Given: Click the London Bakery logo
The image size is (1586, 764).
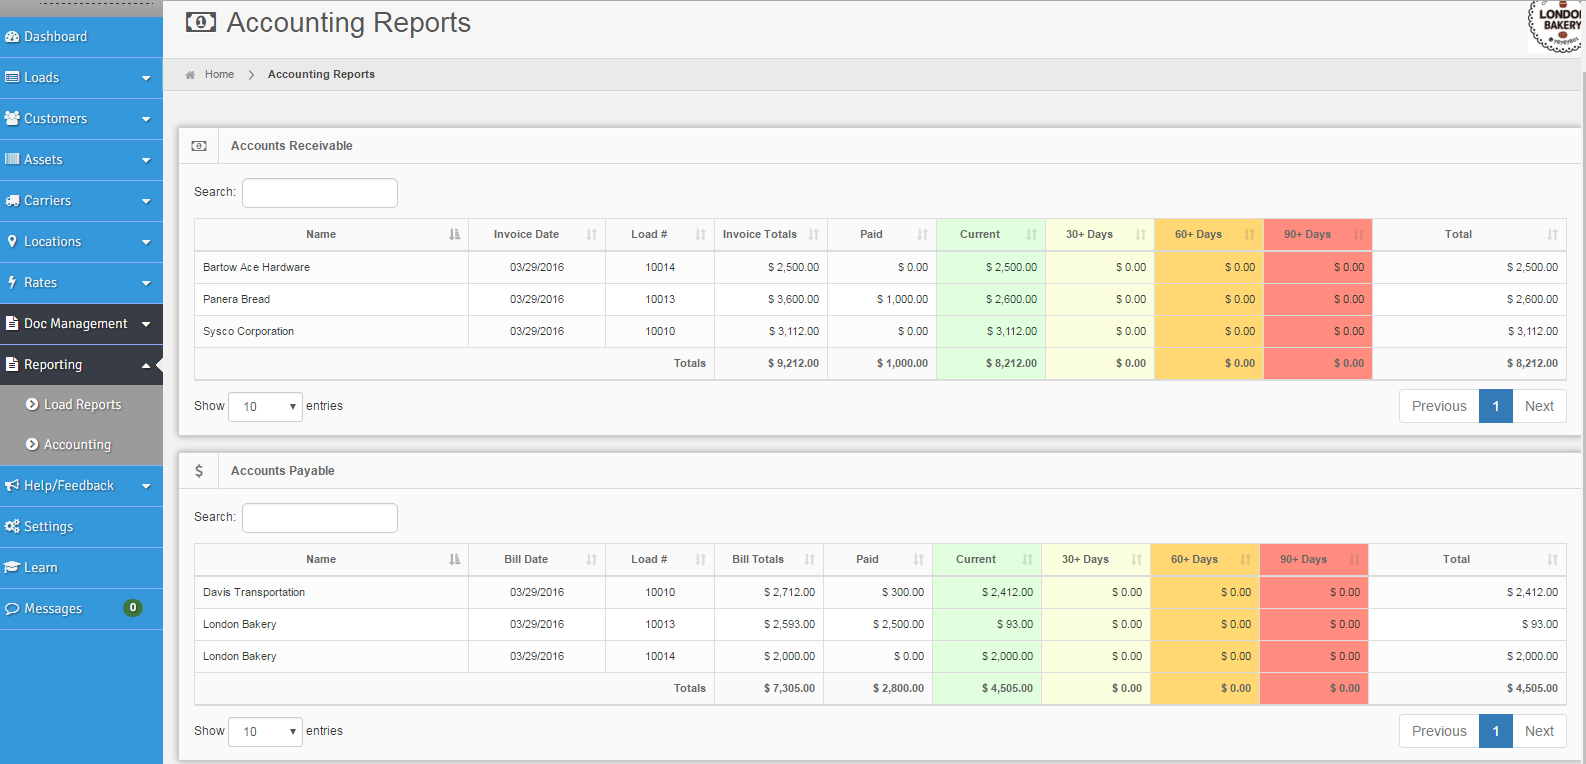Looking at the screenshot, I should tap(1556, 25).
